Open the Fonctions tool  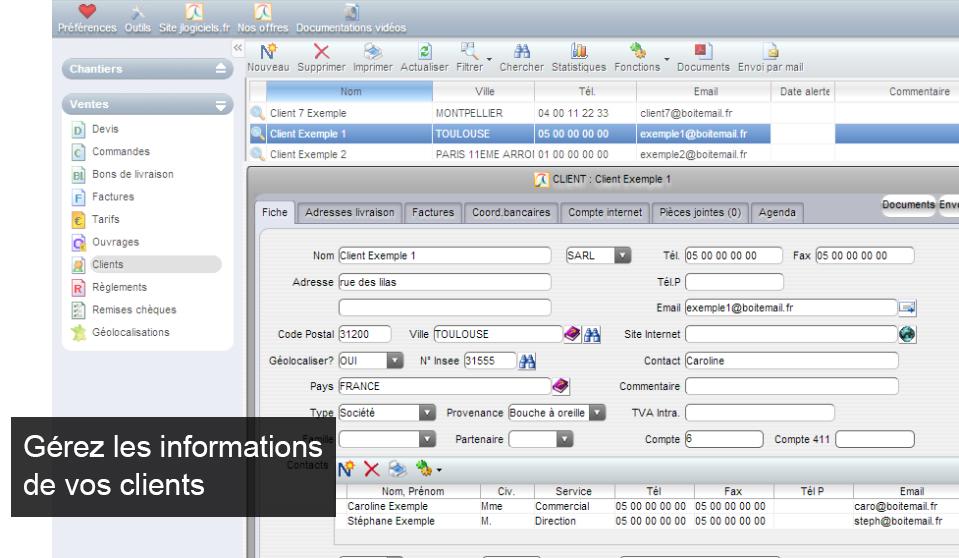pyautogui.click(x=637, y=58)
